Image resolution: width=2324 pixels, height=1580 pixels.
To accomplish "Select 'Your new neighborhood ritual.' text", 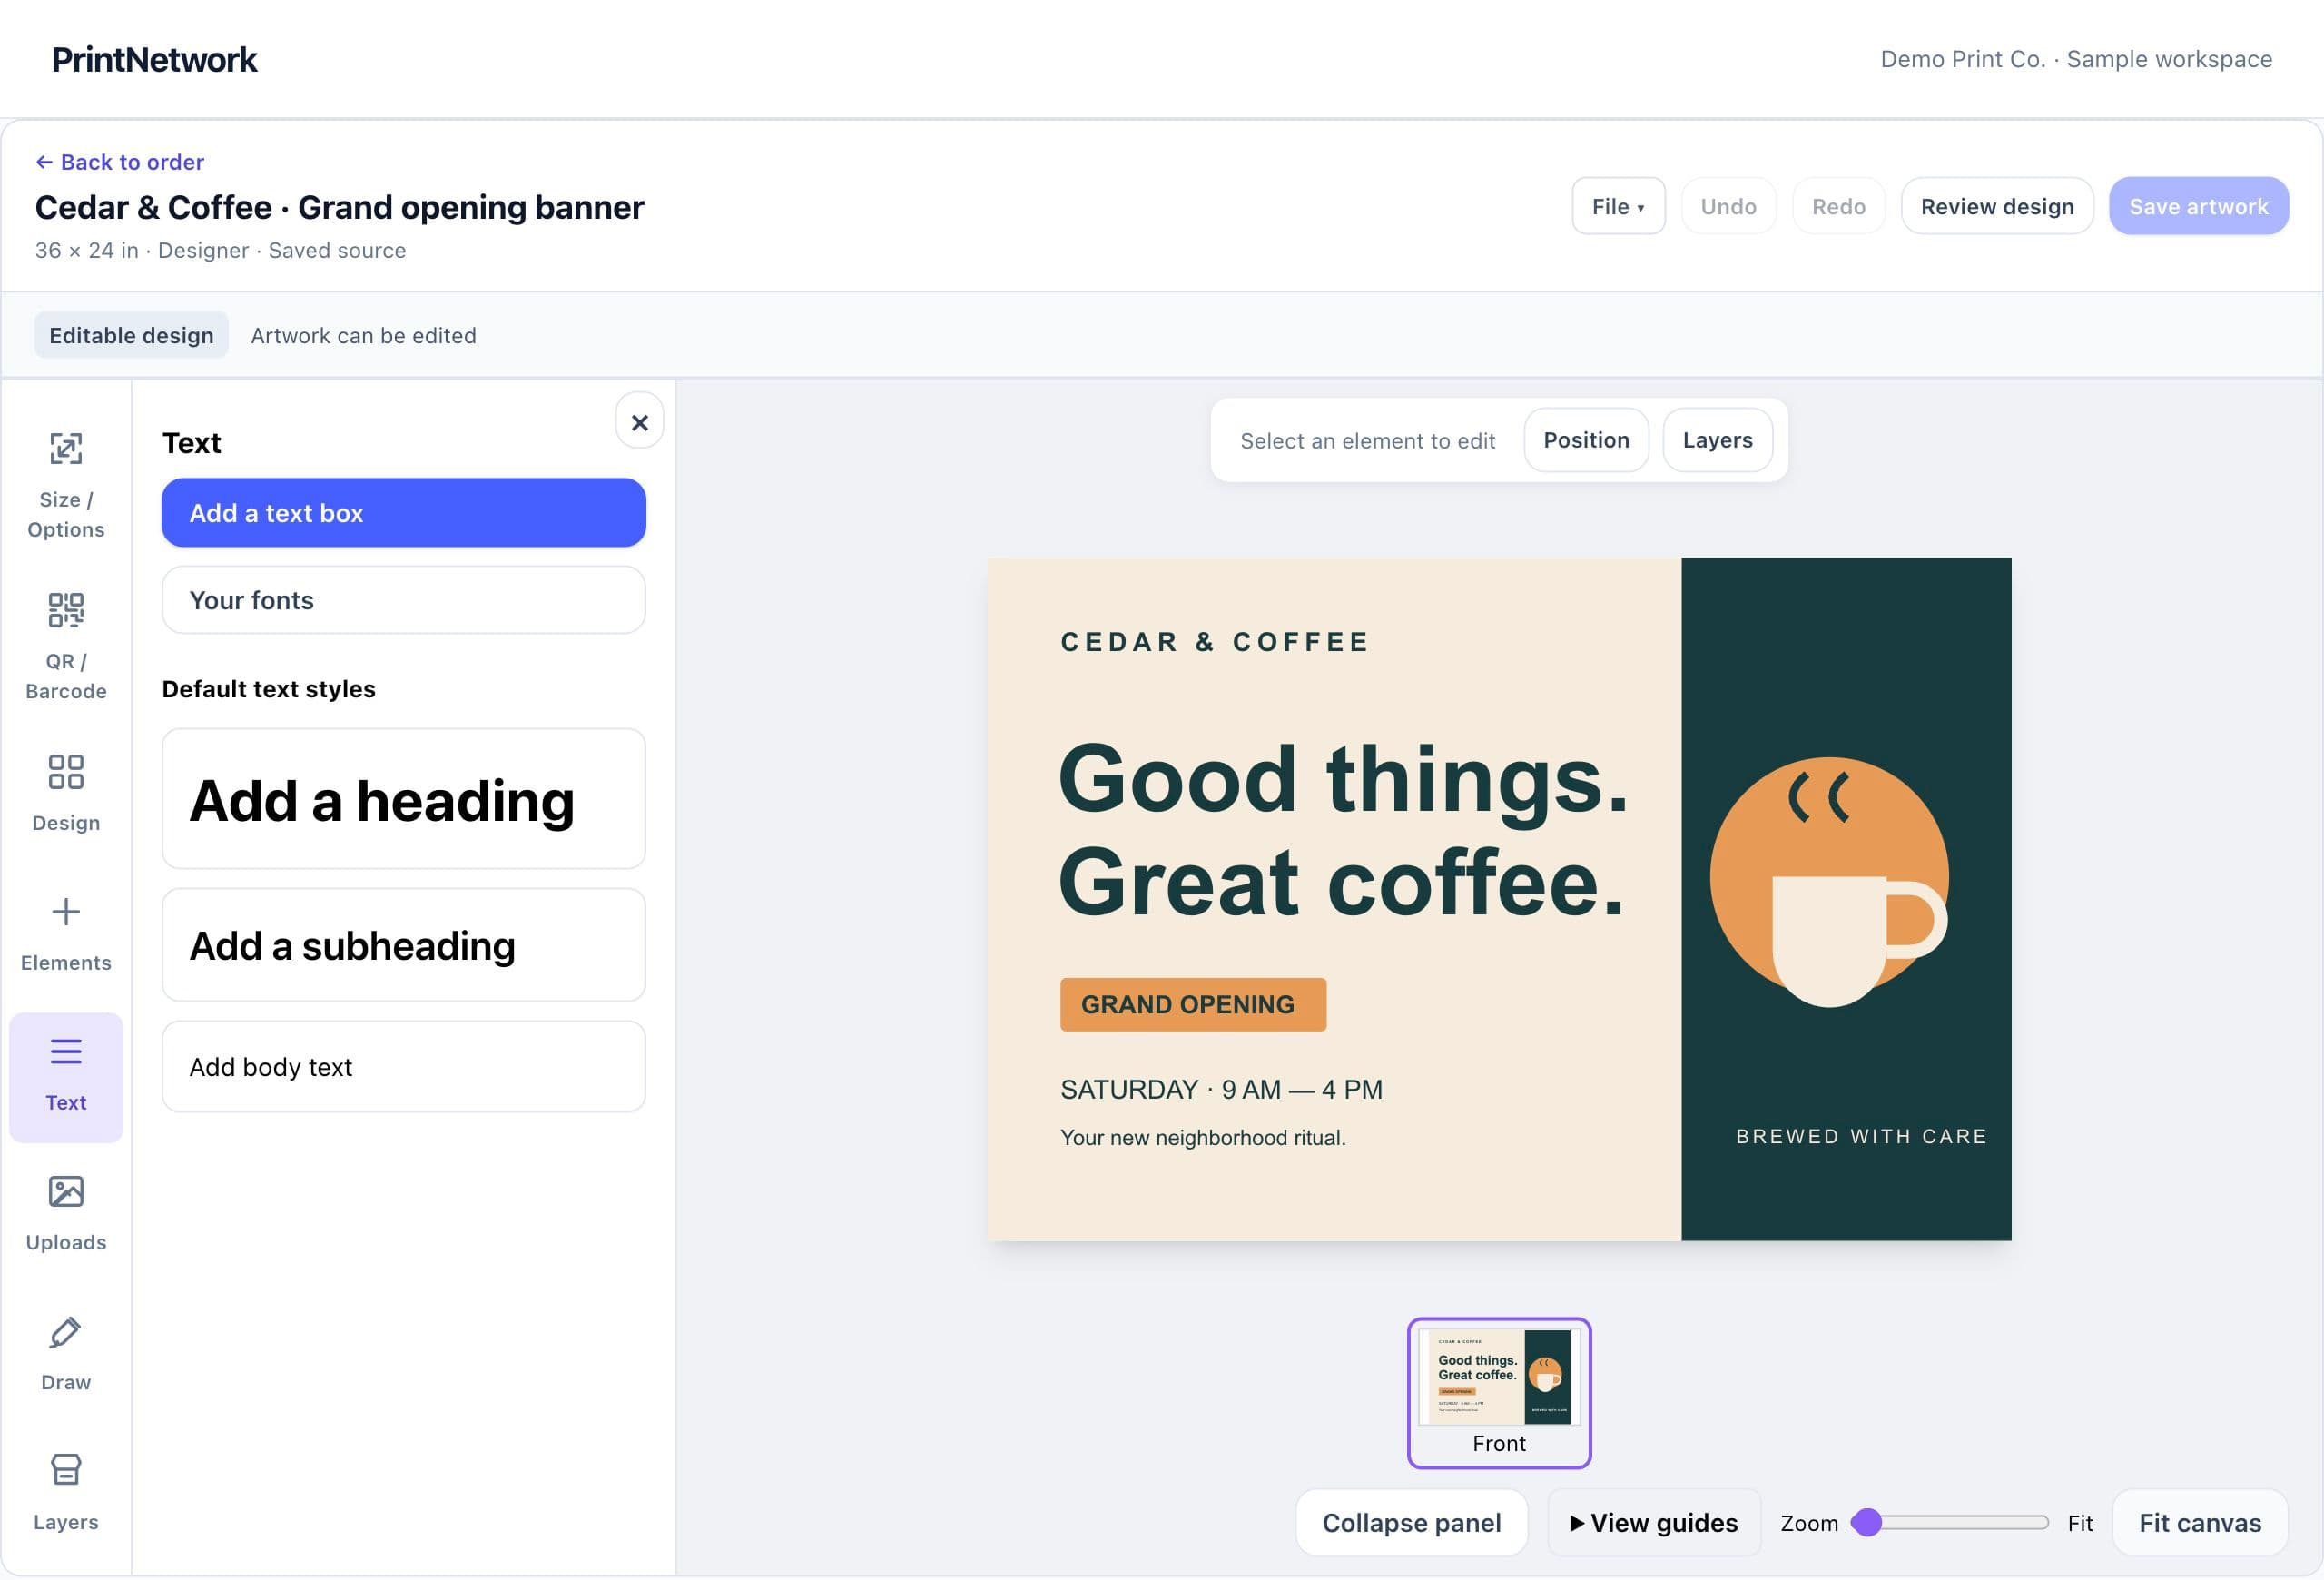I will 1203,1137.
